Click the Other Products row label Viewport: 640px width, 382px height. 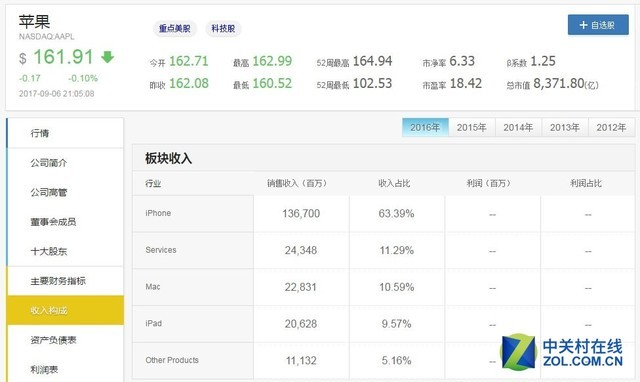pos(172,360)
